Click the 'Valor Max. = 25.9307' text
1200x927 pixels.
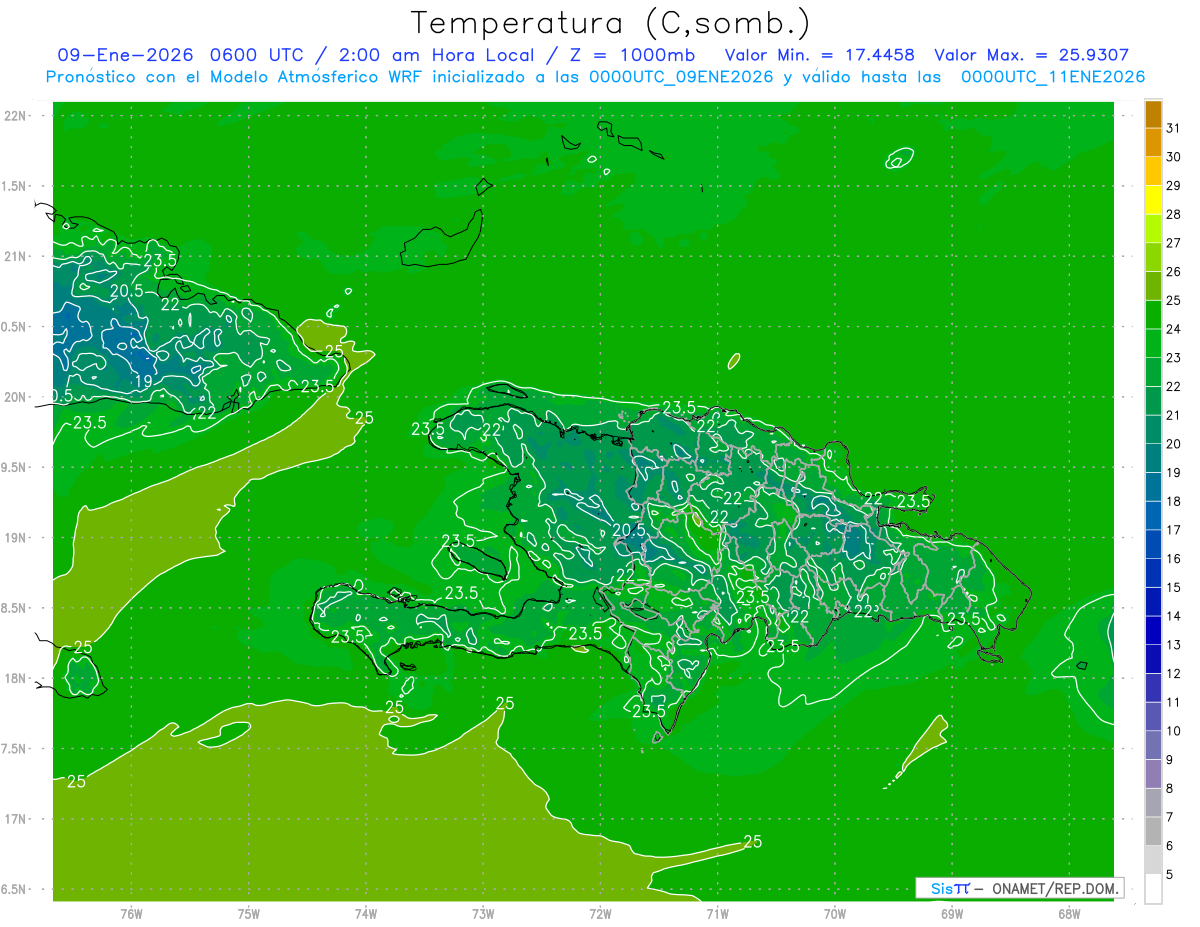point(1031,55)
